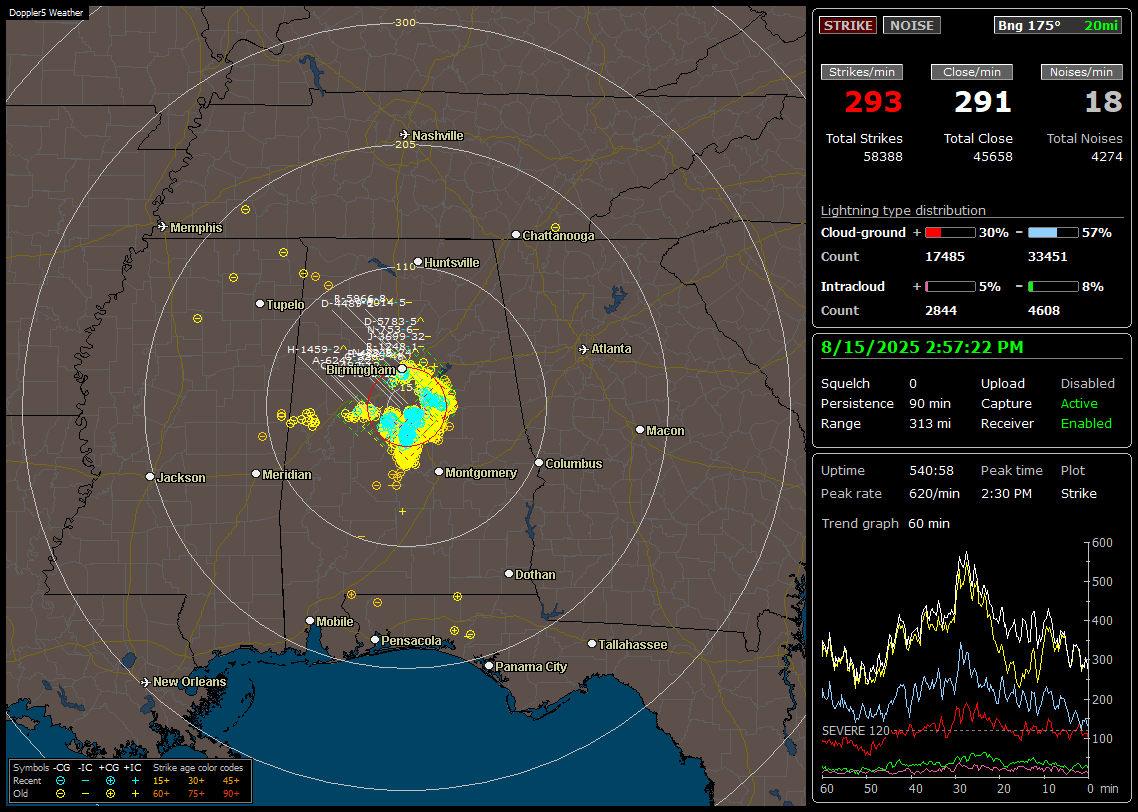The width and height of the screenshot is (1138, 812).
Task: Click the Close/min label box
Action: [x=972, y=72]
